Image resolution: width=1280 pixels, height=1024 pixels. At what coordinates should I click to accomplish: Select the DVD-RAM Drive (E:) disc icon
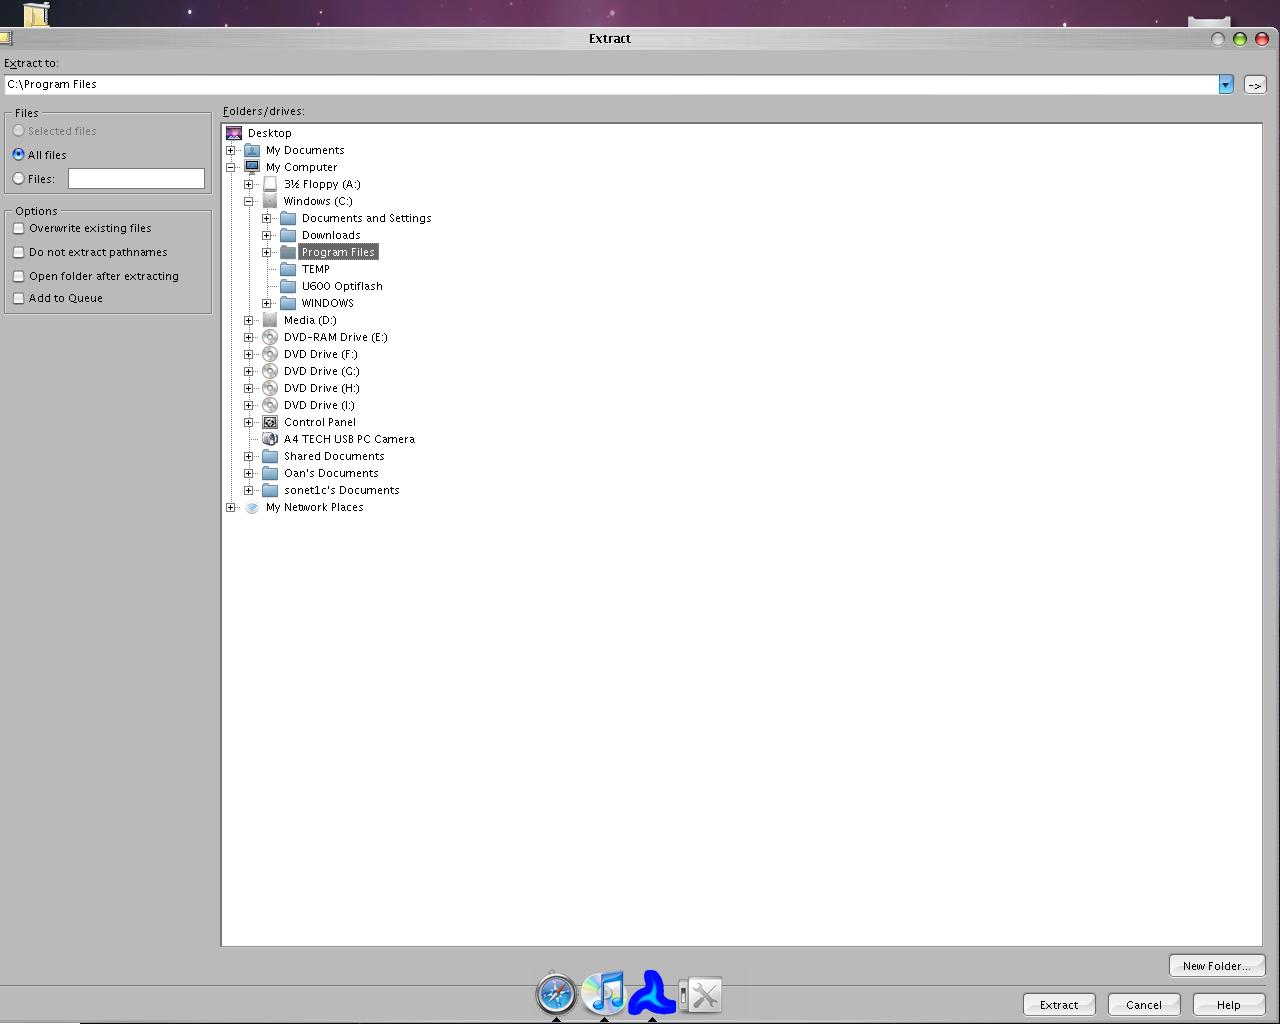click(x=270, y=337)
